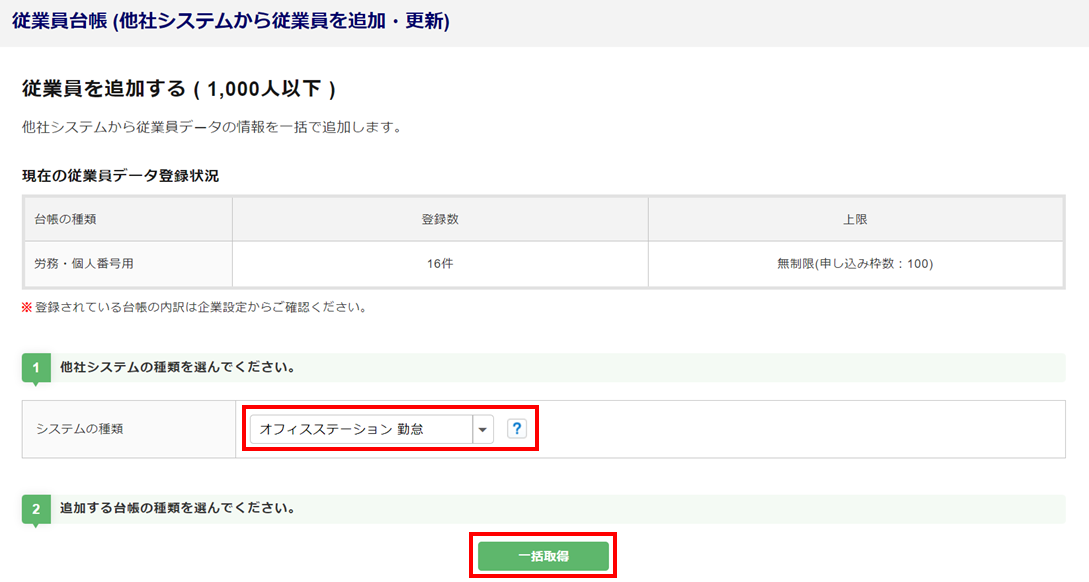Click the red-asterisk note about 企業設定
Image resolution: width=1089 pixels, height=582 pixels.
tap(194, 307)
